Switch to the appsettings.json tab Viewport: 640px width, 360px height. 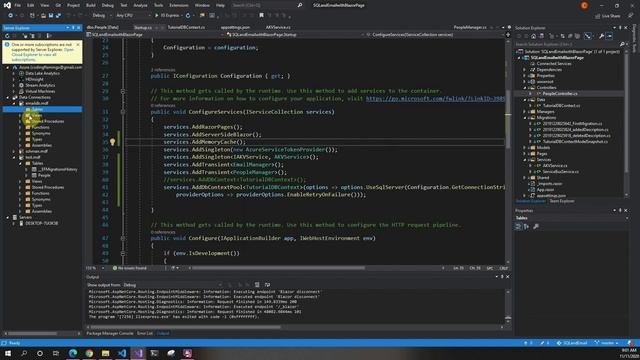pos(235,27)
